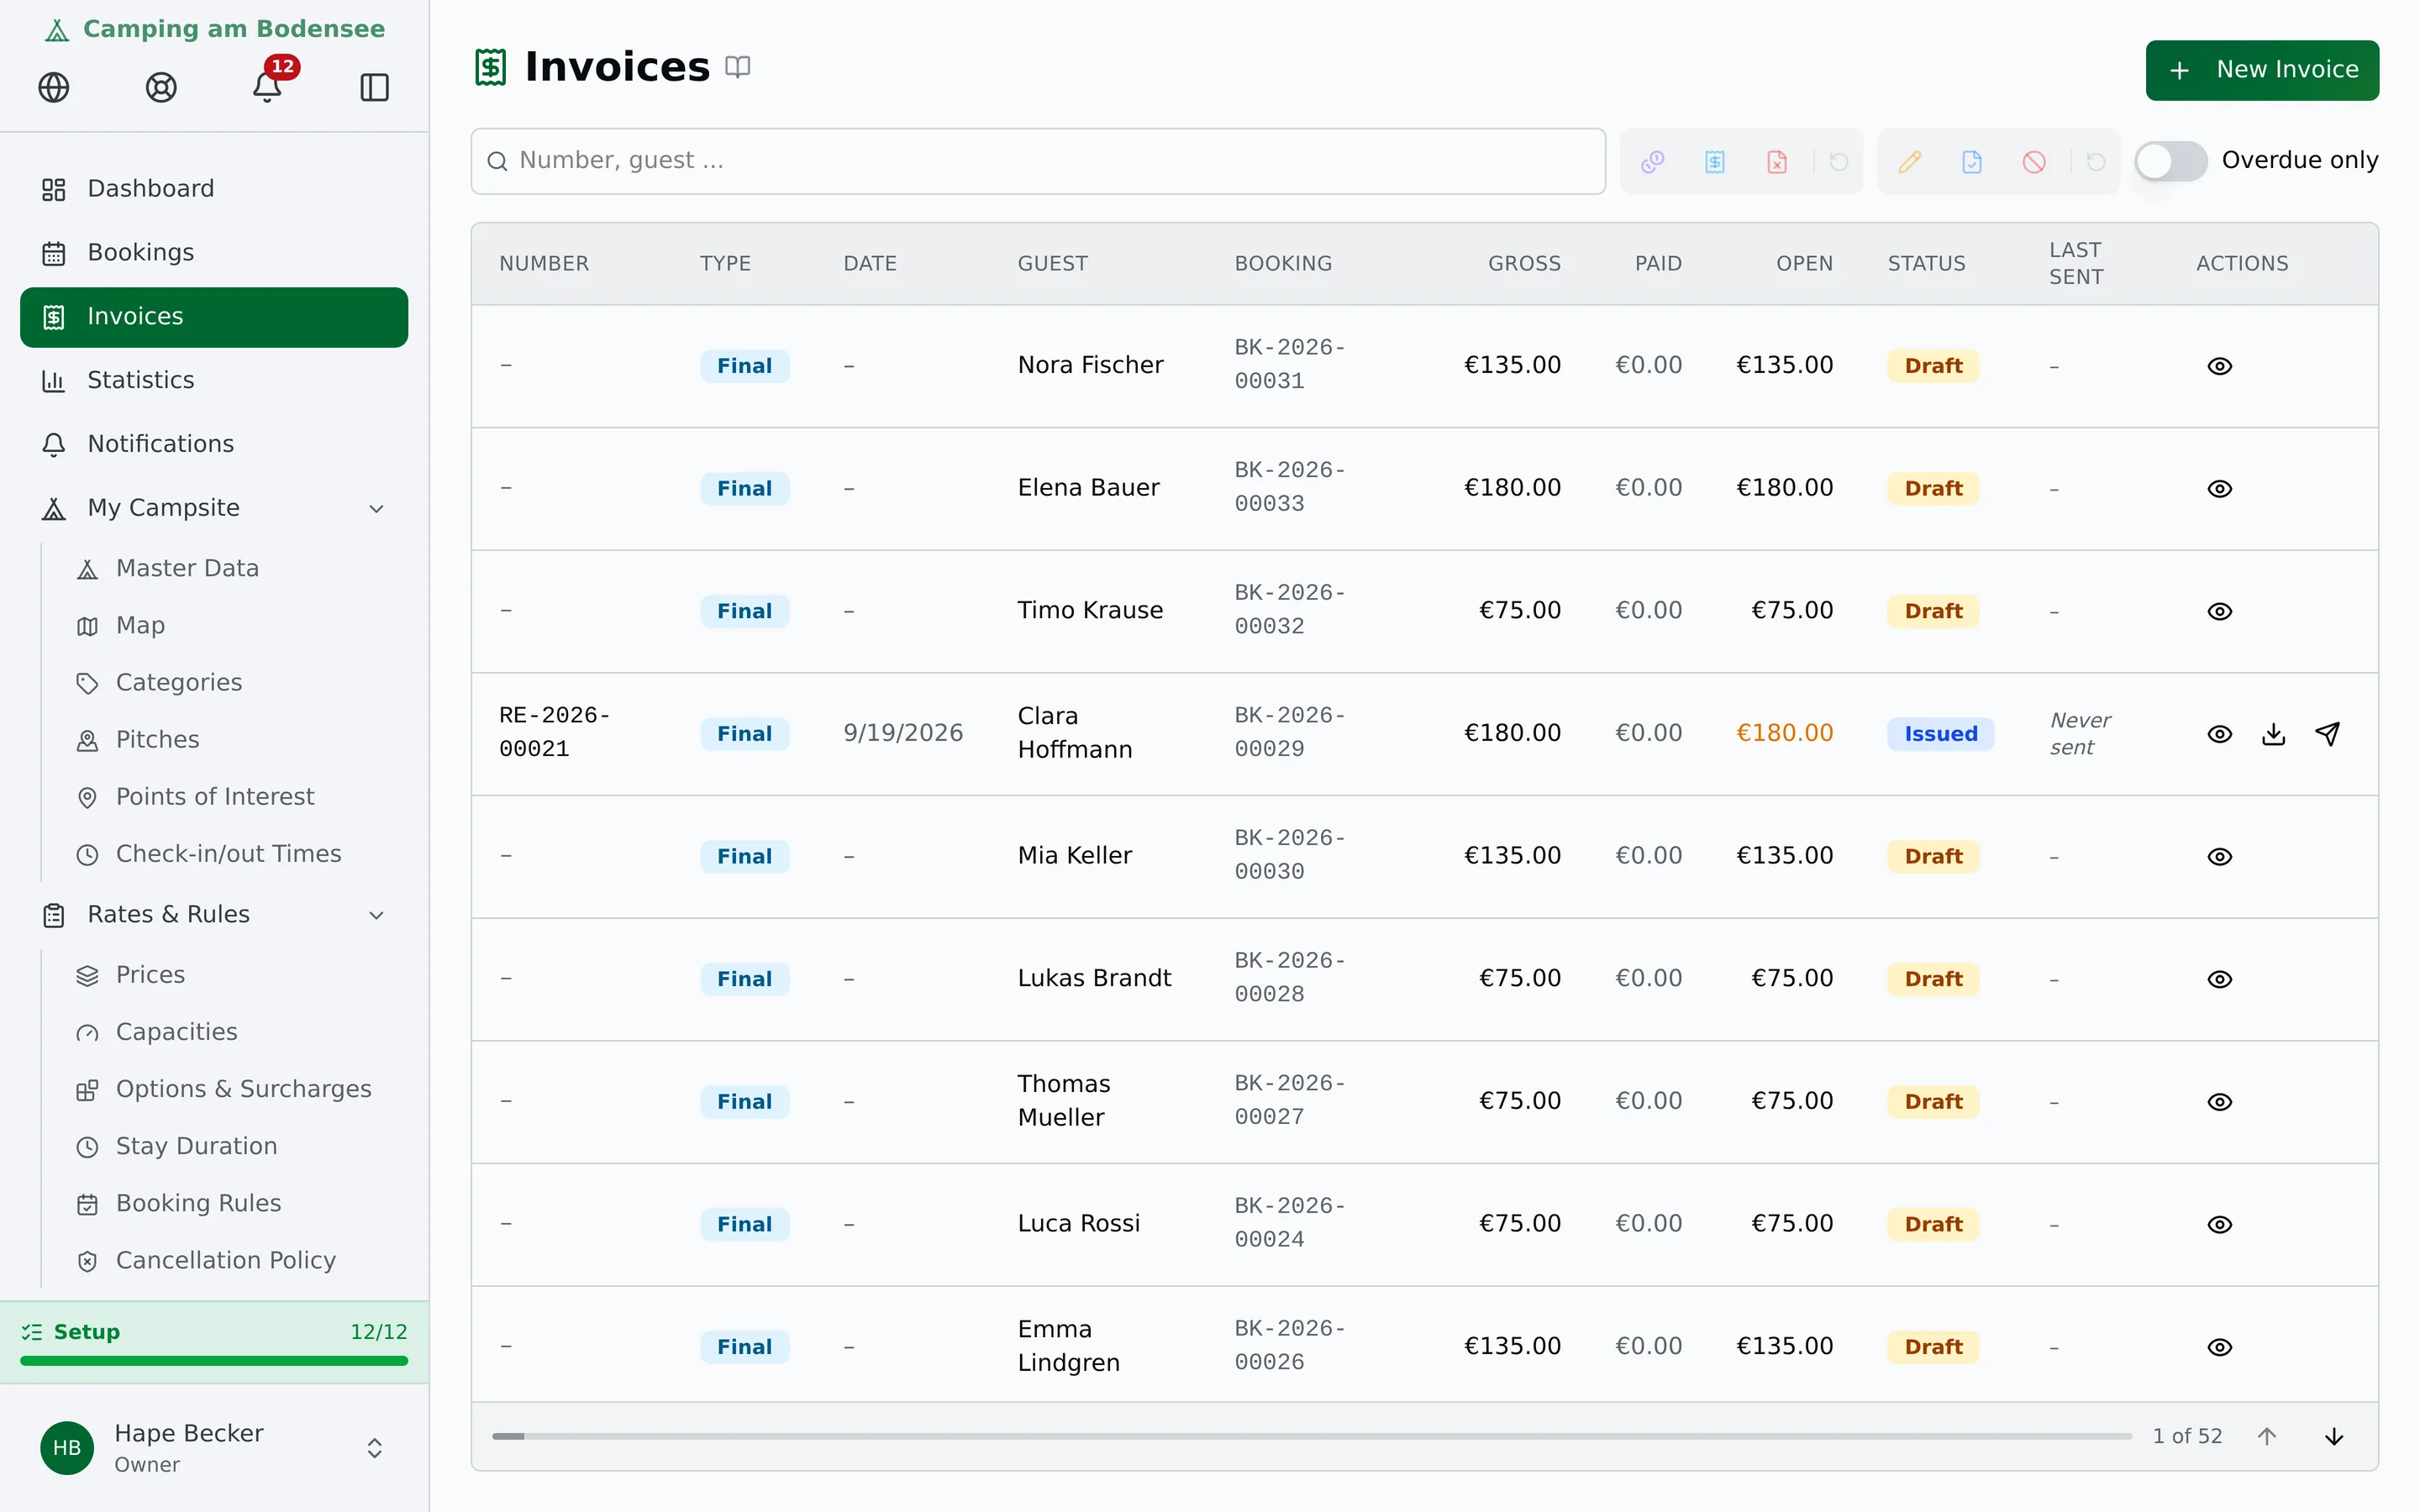Open the Prices page
The height and width of the screenshot is (1512, 2420).
point(234,975)
